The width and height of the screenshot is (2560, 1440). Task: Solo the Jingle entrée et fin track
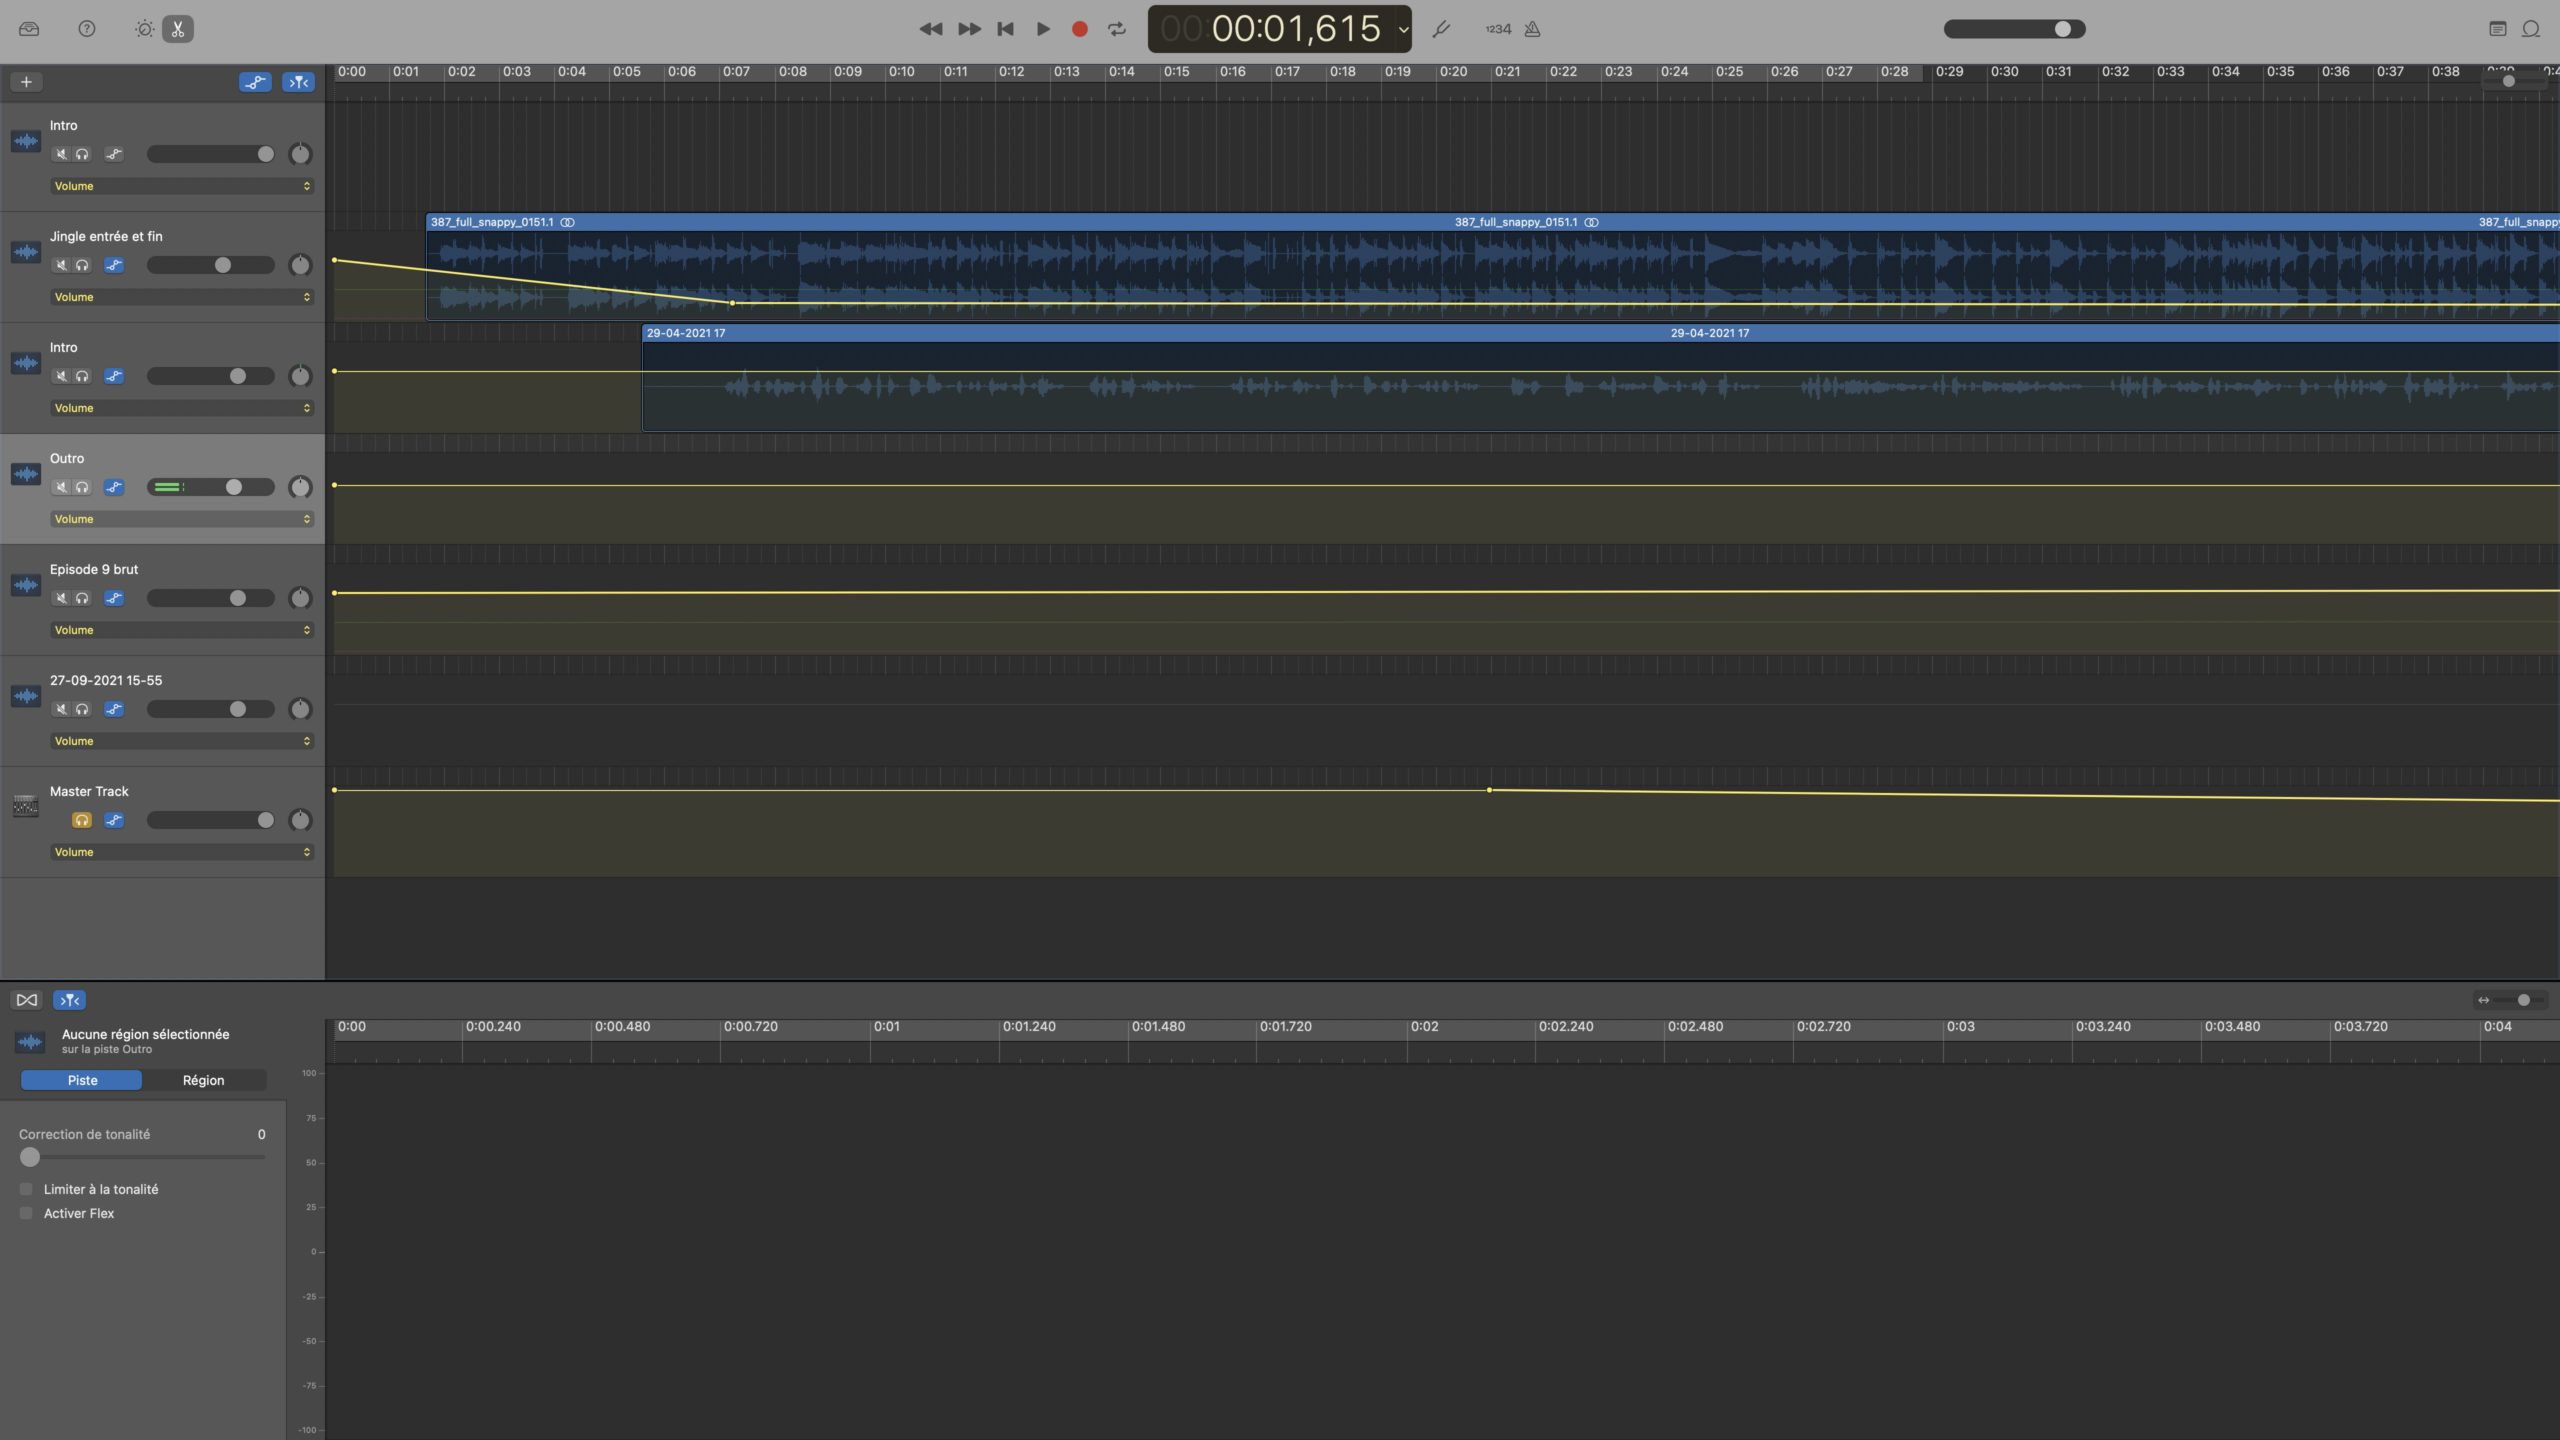coord(82,265)
